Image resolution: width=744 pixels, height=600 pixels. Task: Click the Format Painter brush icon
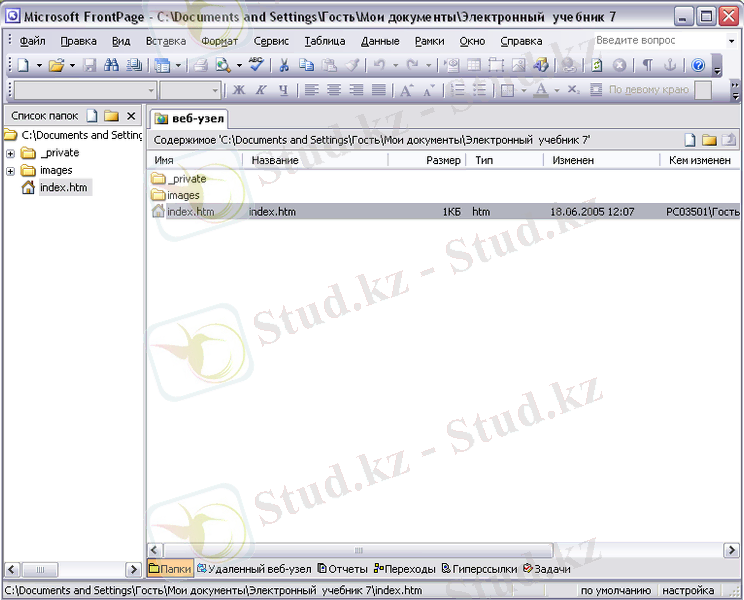[352, 65]
